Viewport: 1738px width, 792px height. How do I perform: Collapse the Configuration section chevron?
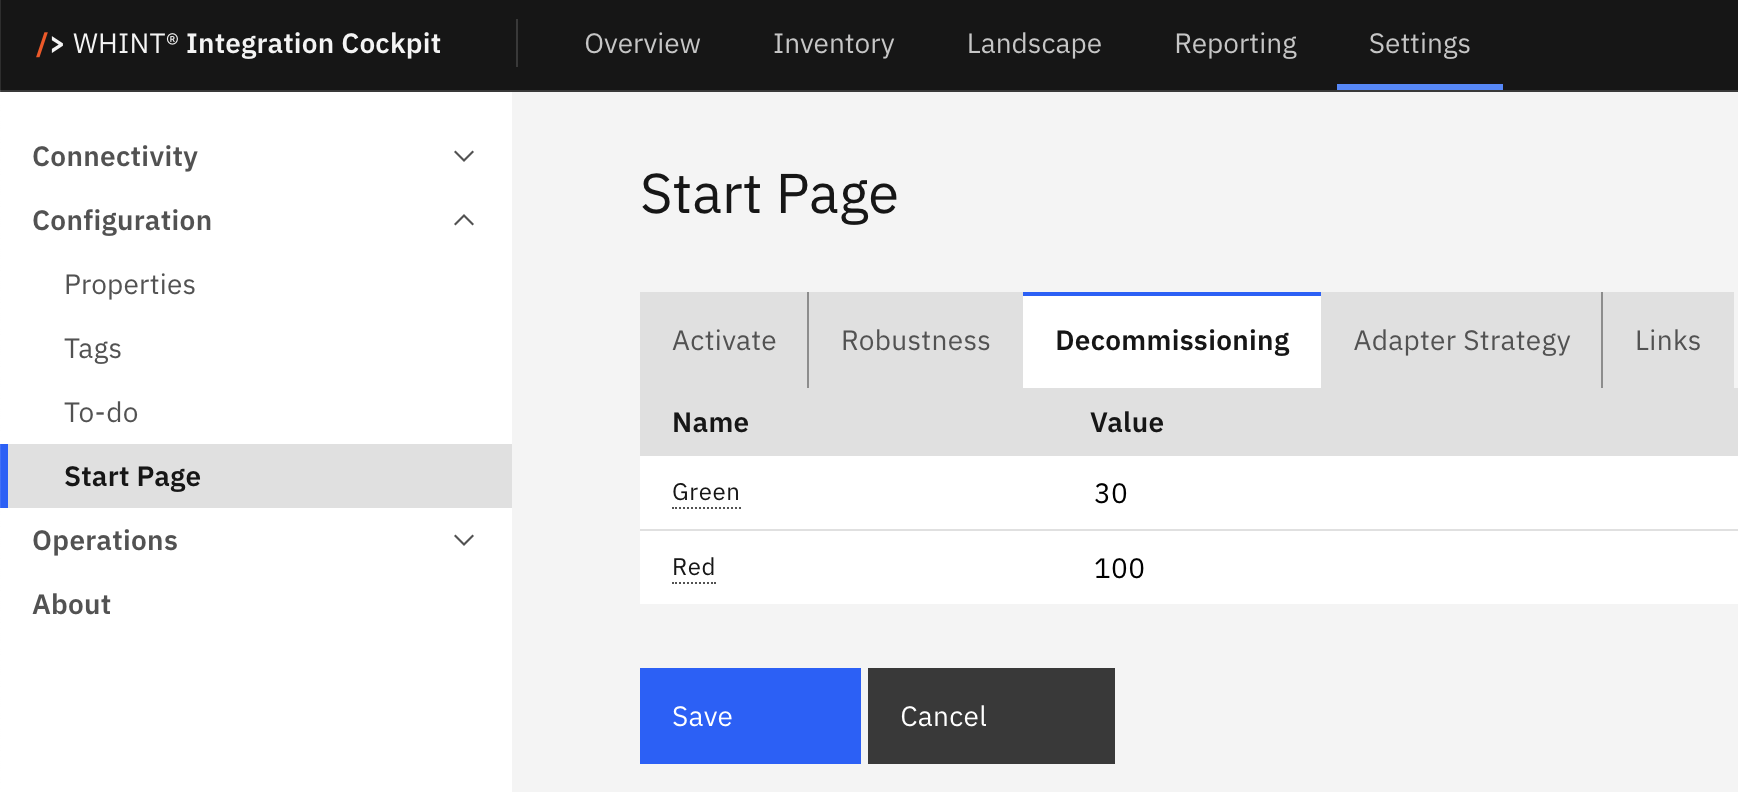(464, 220)
